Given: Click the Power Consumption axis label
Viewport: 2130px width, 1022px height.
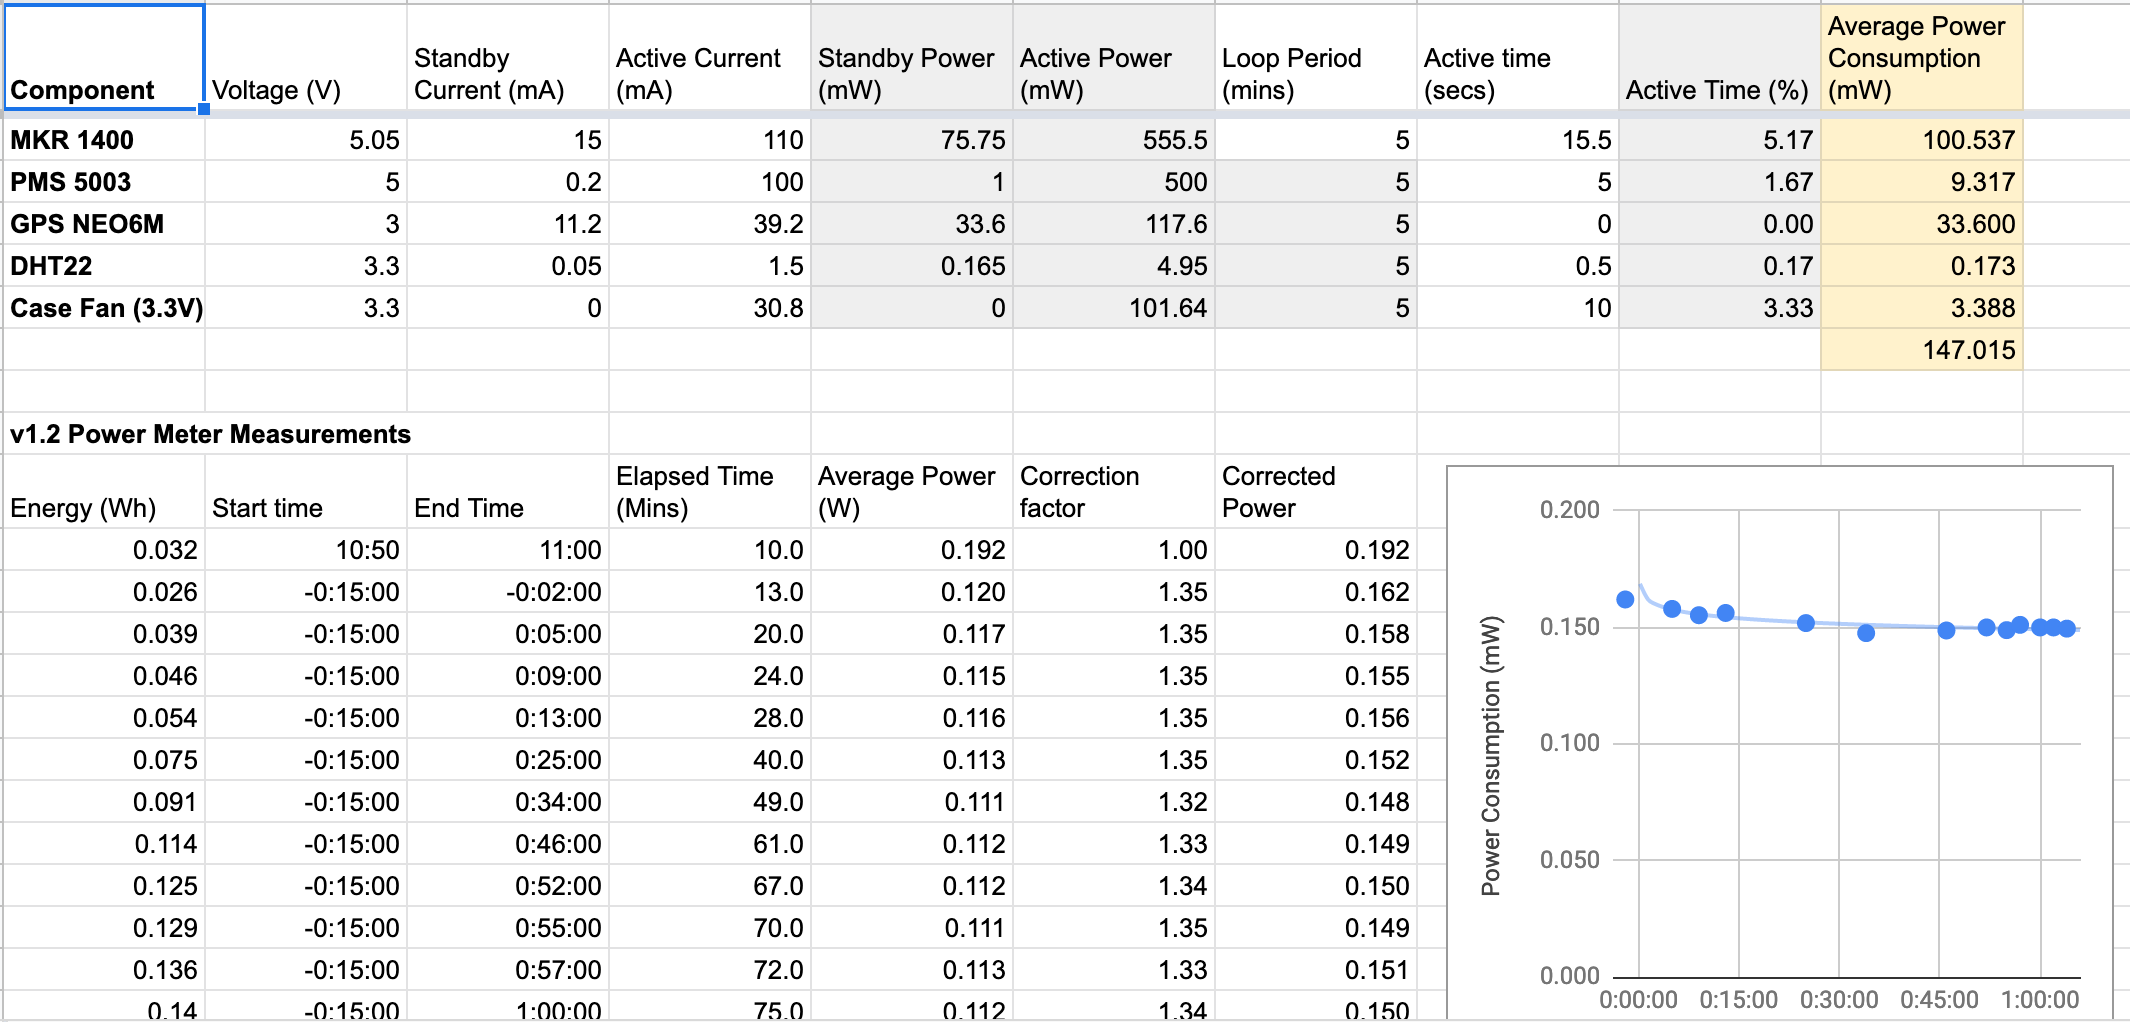Looking at the screenshot, I should (x=1491, y=756).
